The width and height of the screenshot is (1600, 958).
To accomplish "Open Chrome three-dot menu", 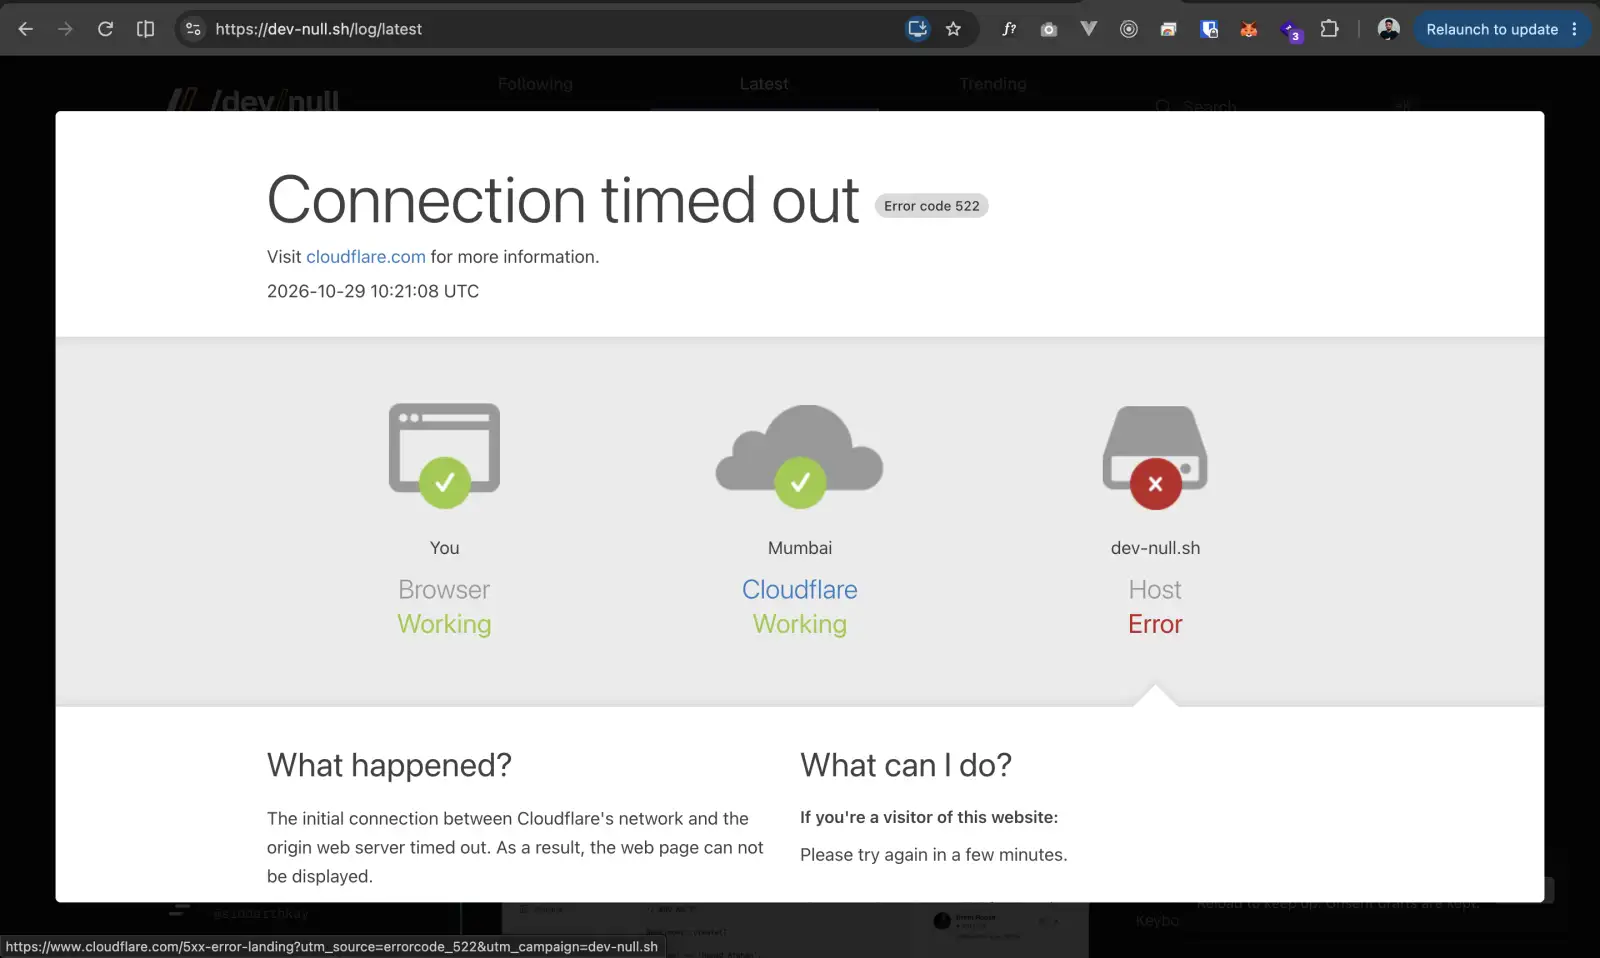I will click(x=1574, y=29).
